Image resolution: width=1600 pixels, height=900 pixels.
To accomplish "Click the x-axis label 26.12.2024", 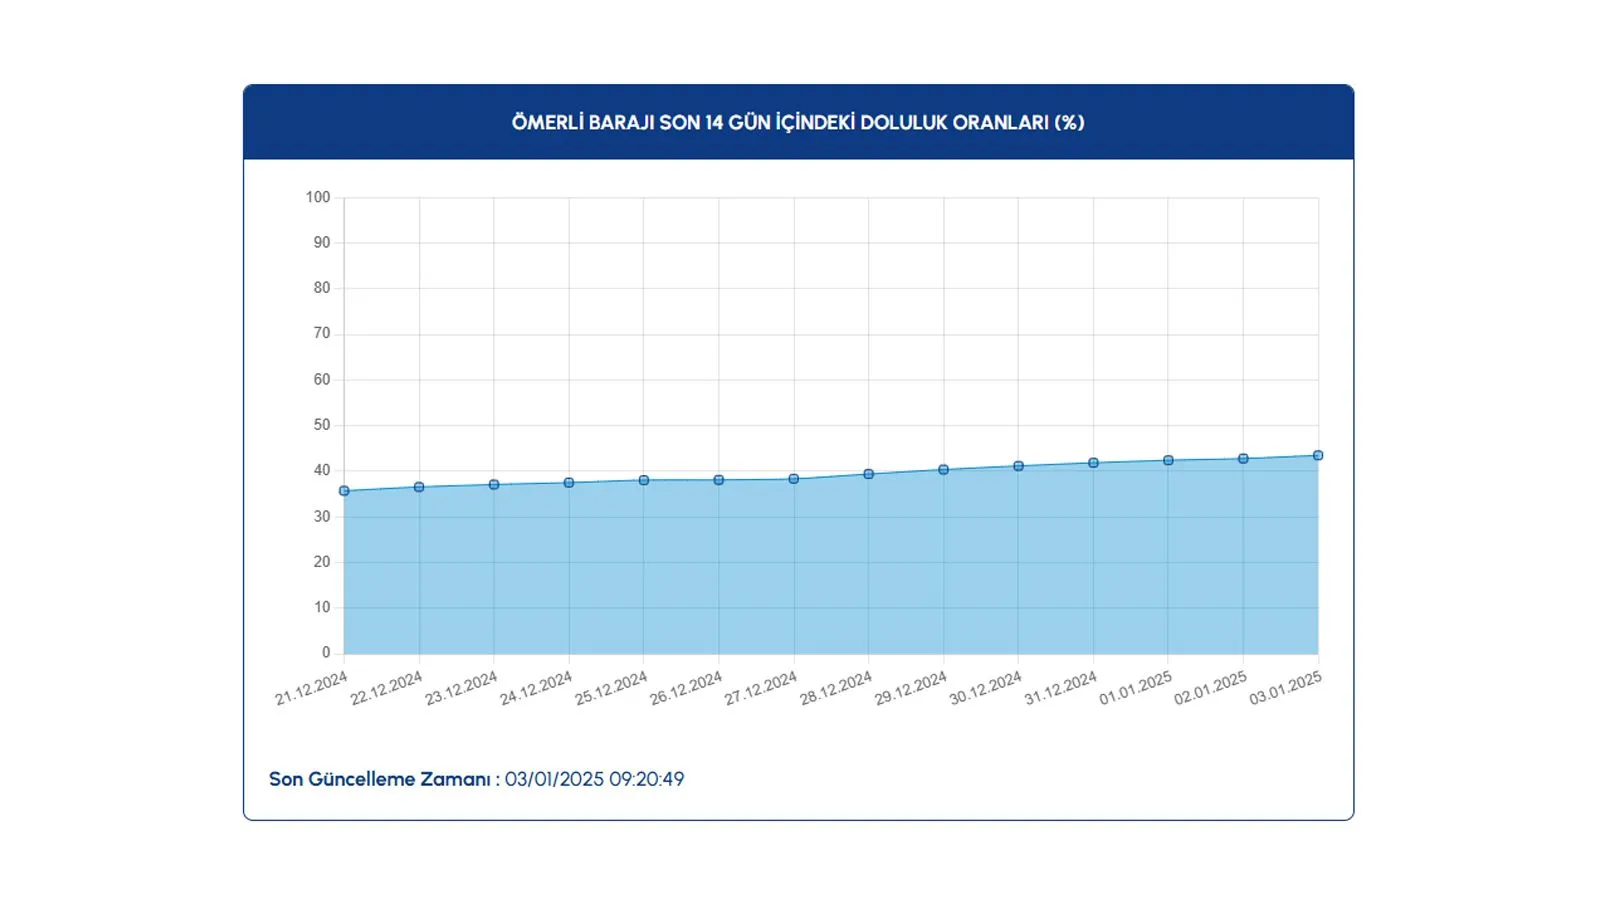I will click(686, 688).
